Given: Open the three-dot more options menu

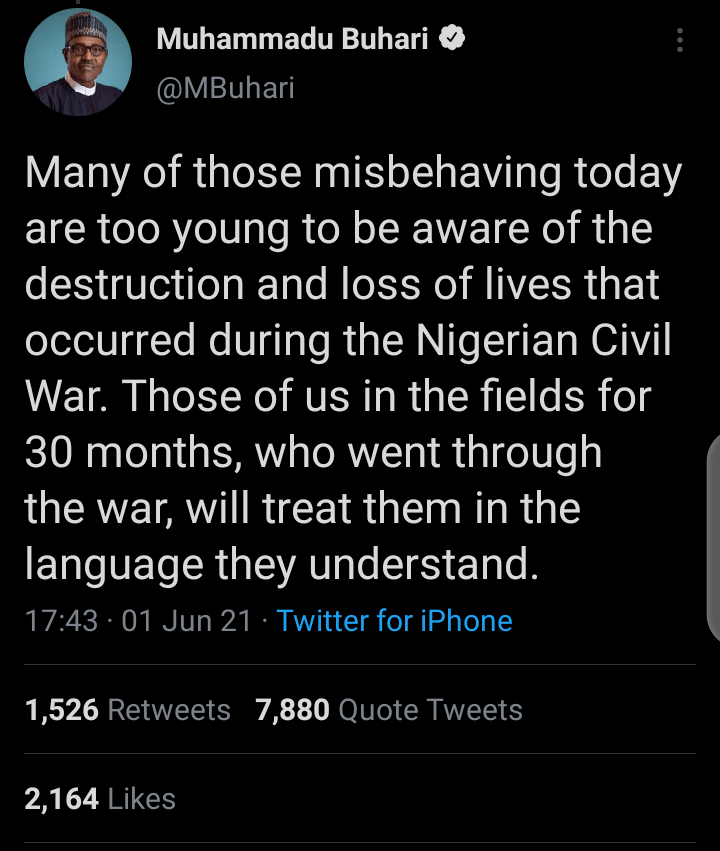Looking at the screenshot, I should click(x=680, y=41).
